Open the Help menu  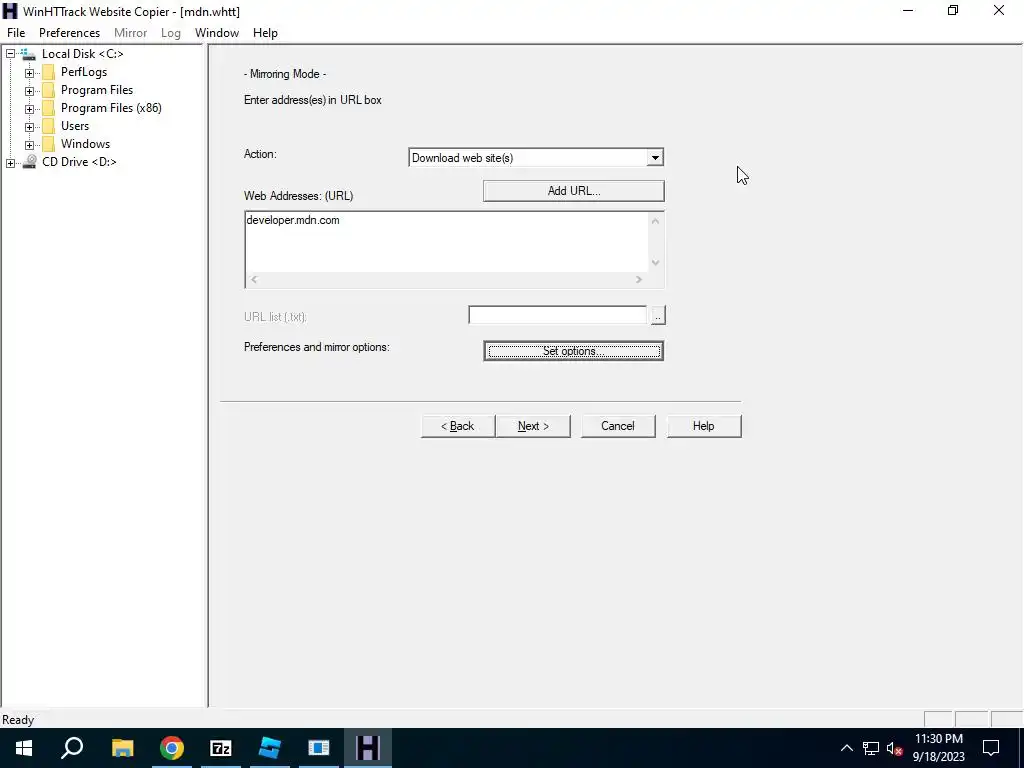(x=265, y=33)
